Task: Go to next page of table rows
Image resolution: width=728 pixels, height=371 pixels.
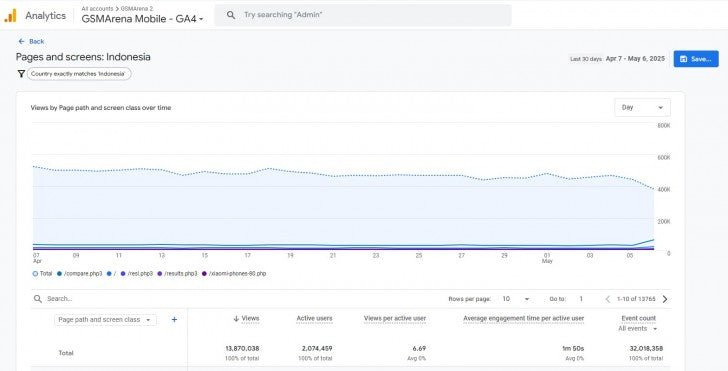Action: coord(665,299)
